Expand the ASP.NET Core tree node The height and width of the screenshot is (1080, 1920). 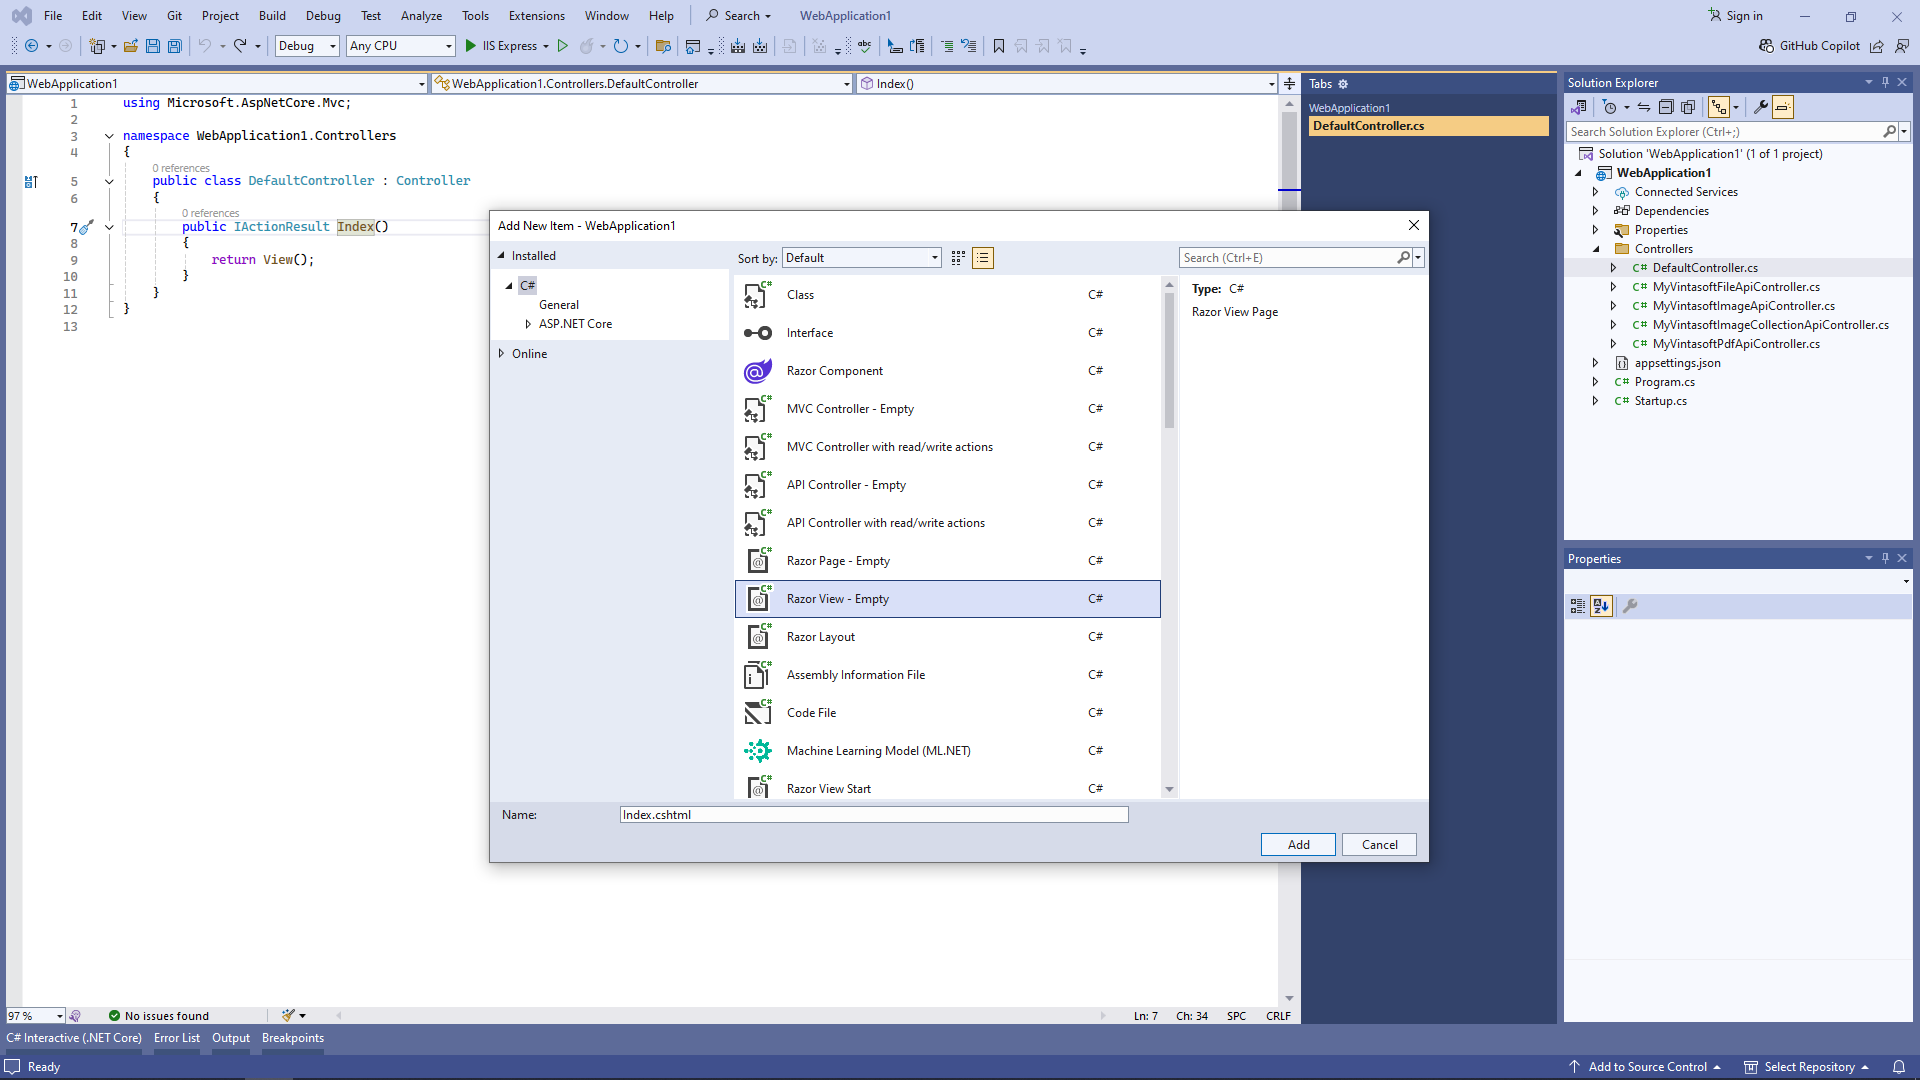[x=528, y=324]
